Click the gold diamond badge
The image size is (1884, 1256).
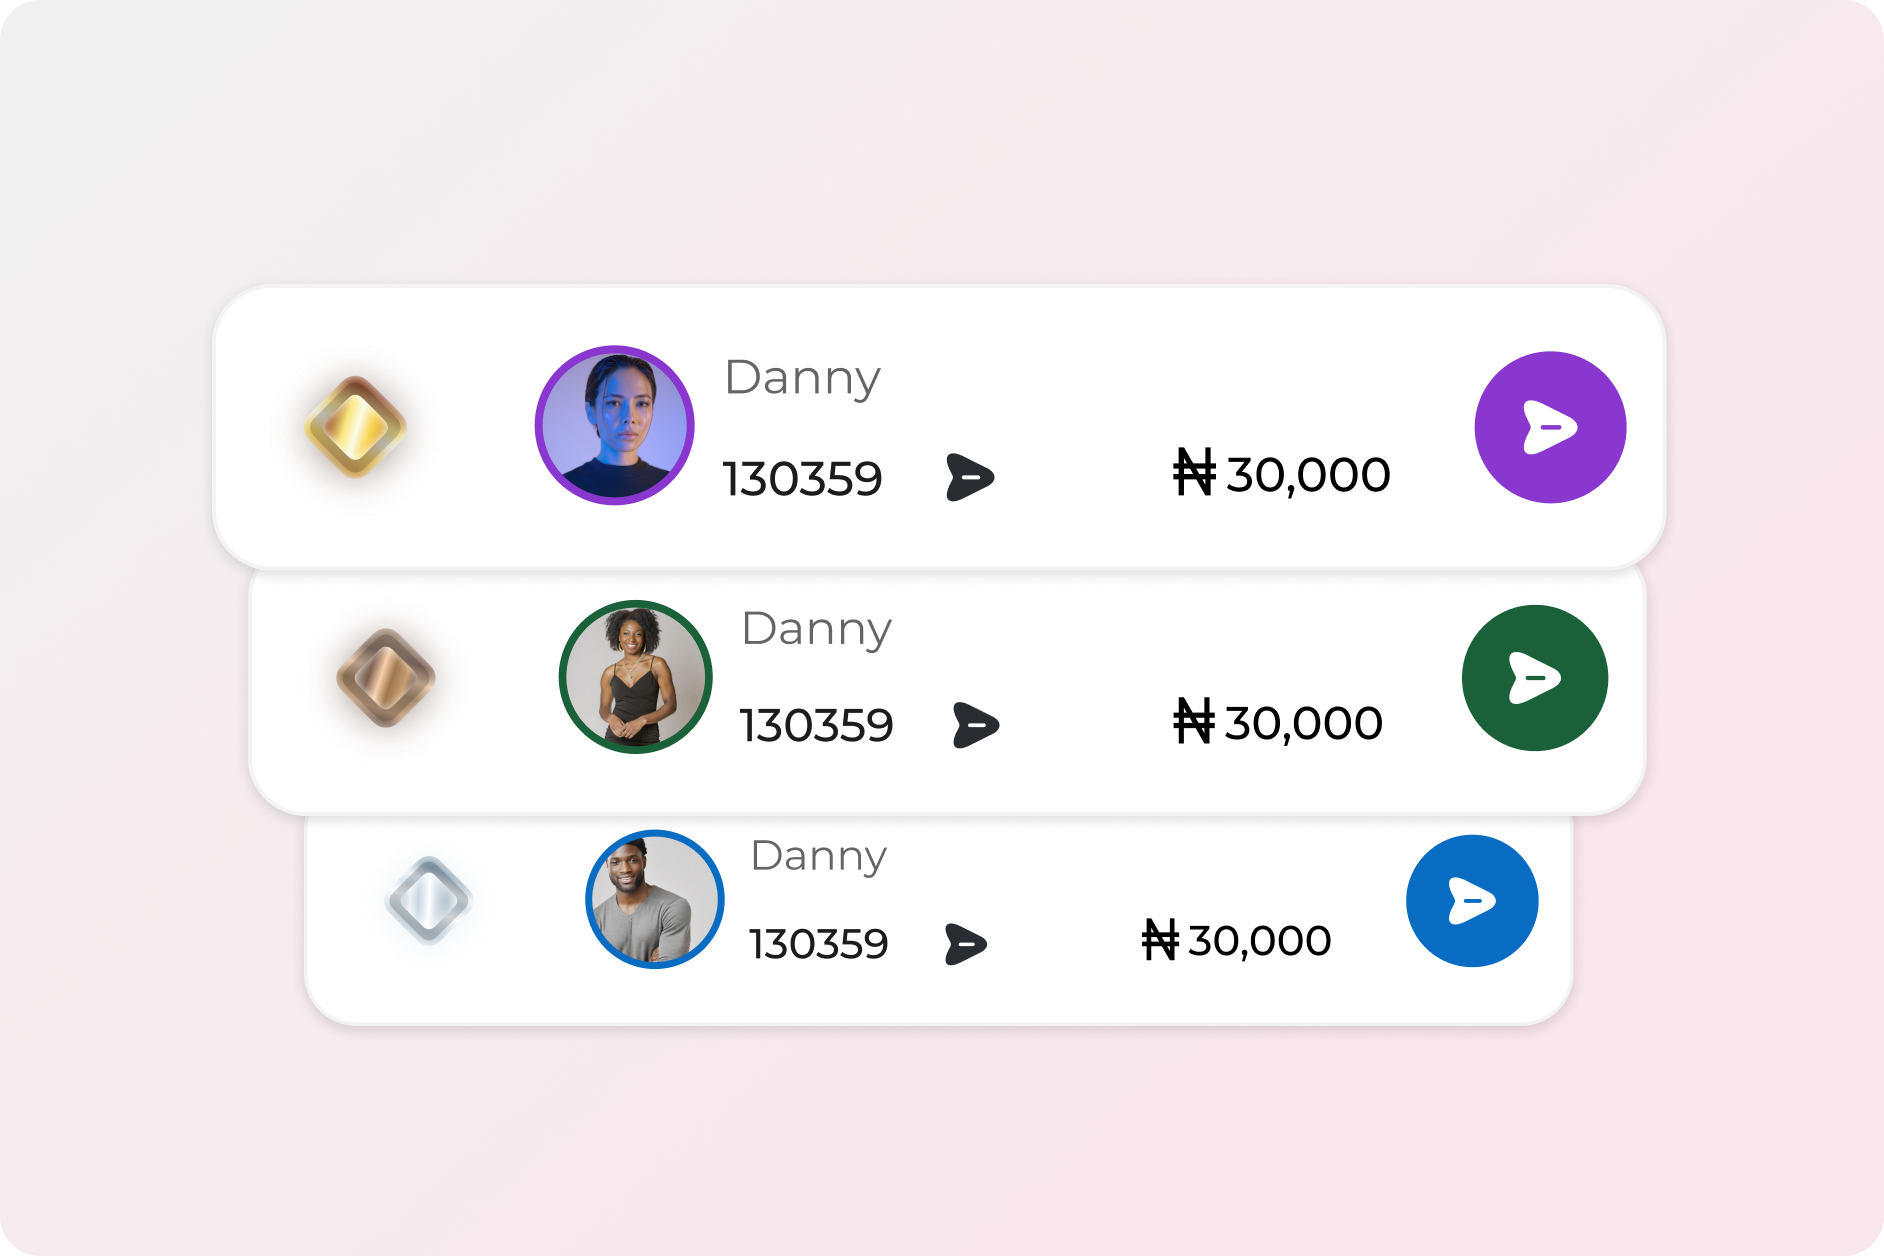pyautogui.click(x=355, y=427)
